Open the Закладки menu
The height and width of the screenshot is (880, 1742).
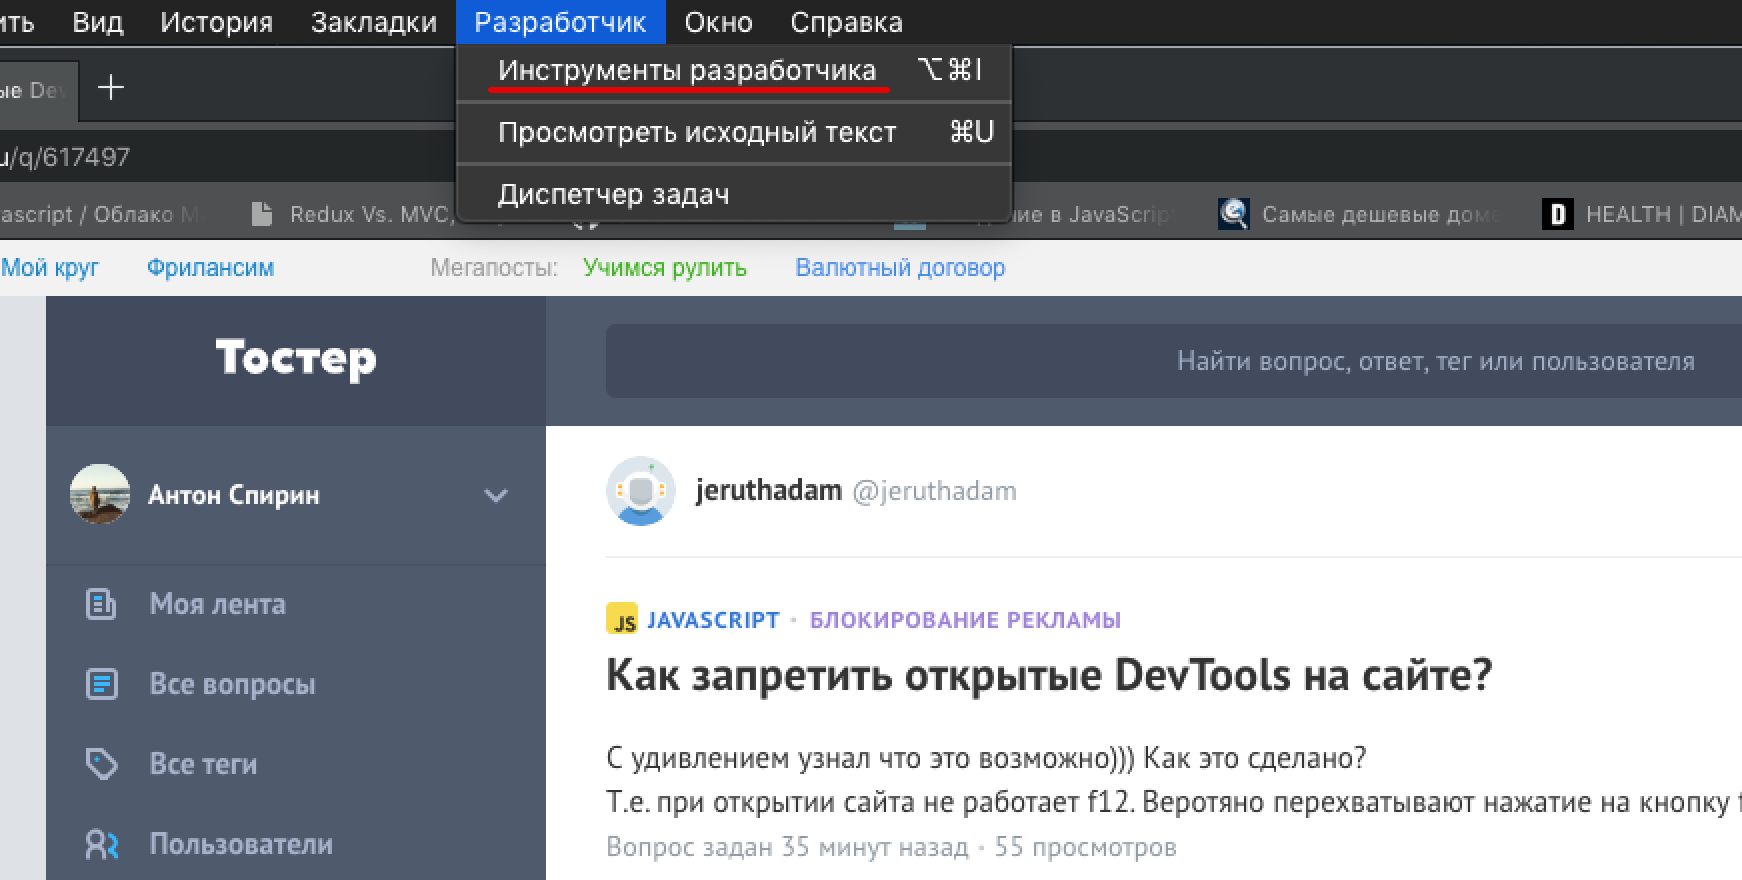click(374, 22)
